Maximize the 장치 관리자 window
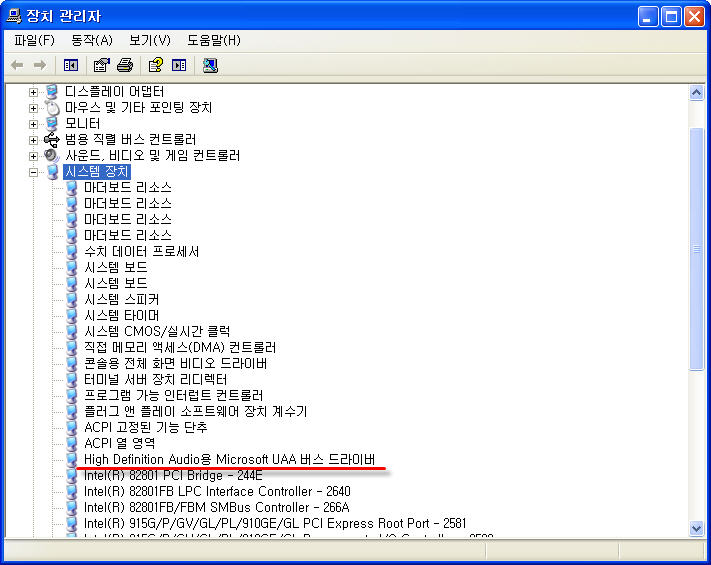The width and height of the screenshot is (711, 565). 671,17
